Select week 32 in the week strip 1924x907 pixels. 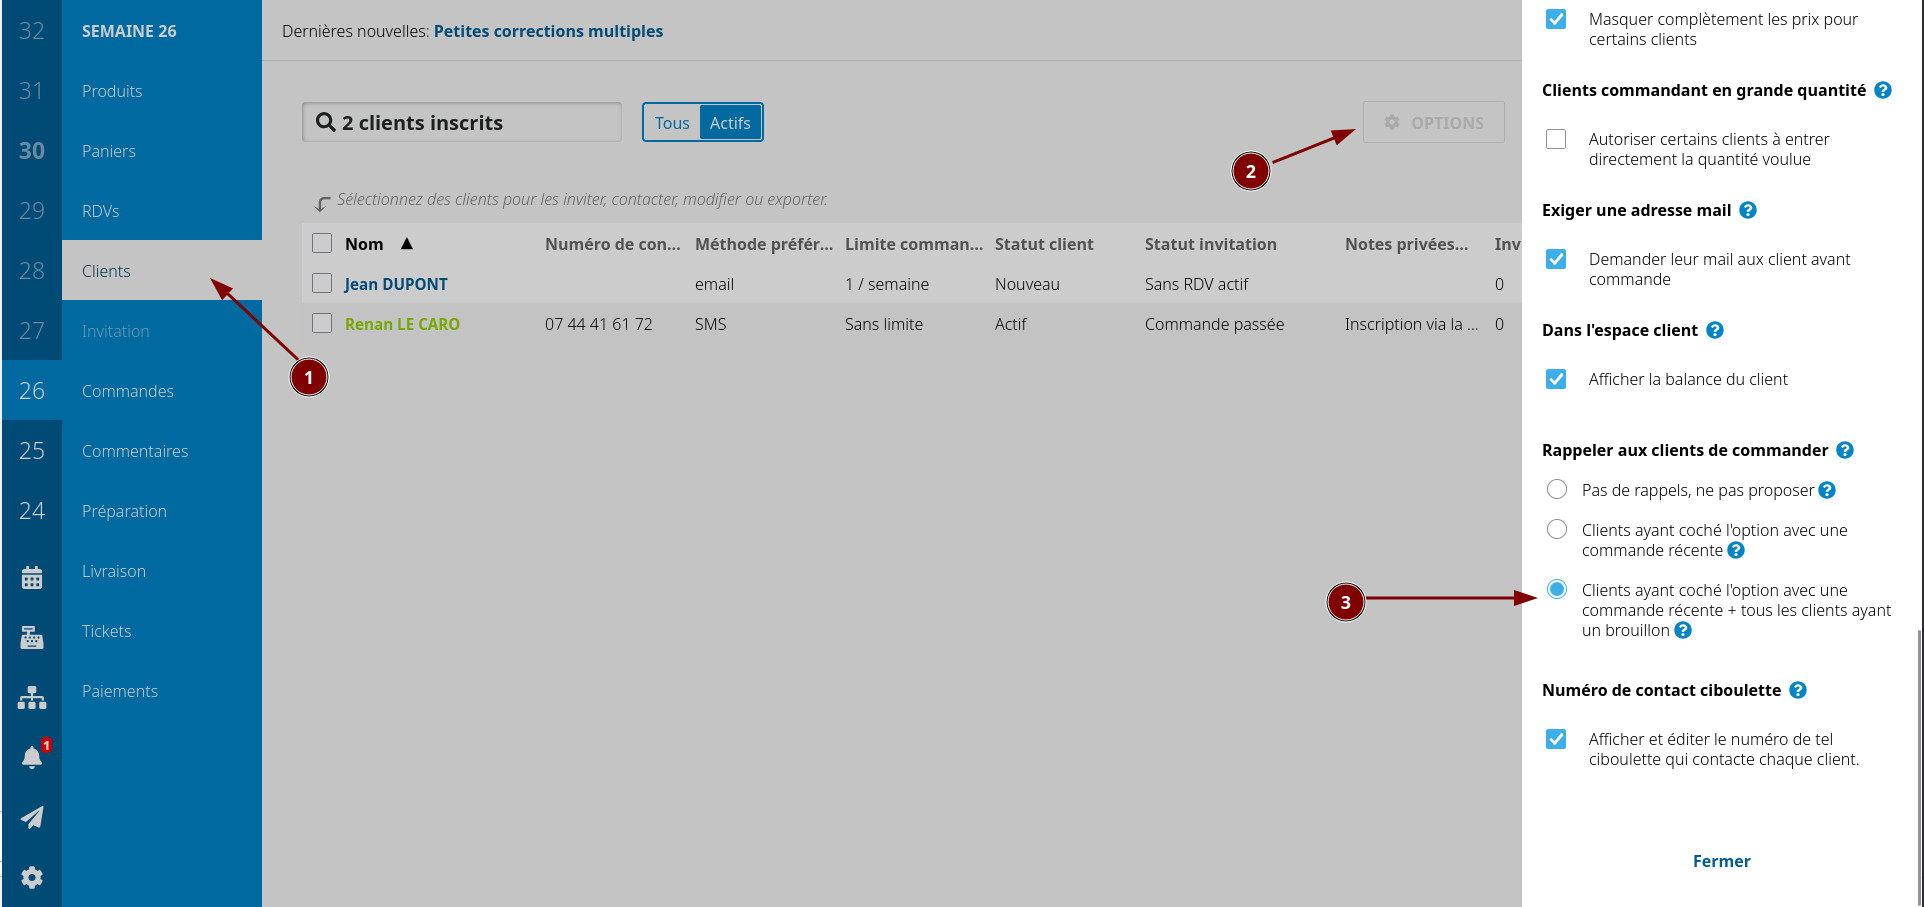[32, 31]
